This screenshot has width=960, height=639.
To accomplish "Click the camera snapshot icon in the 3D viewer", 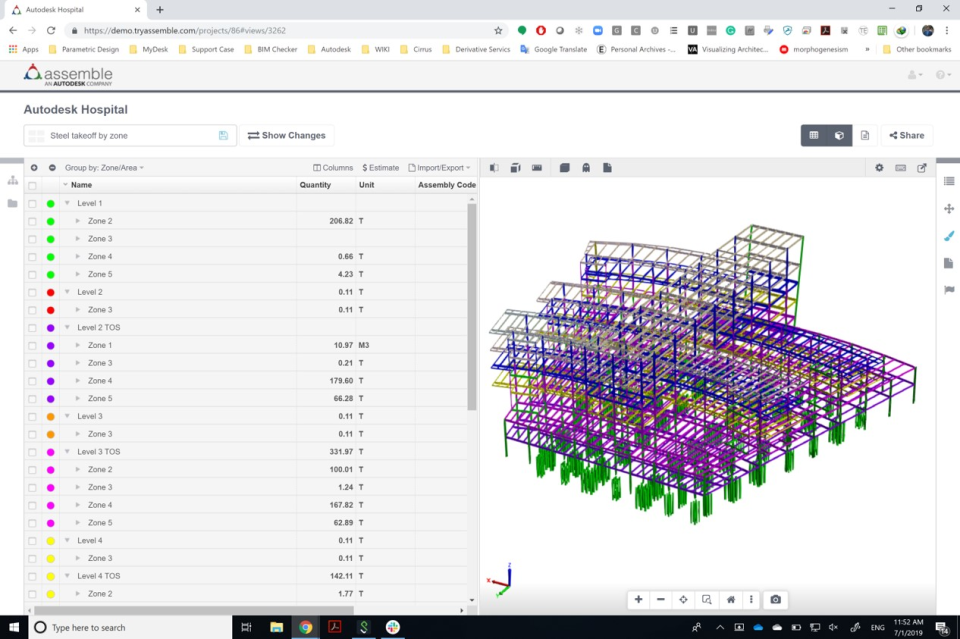I will click(x=776, y=599).
